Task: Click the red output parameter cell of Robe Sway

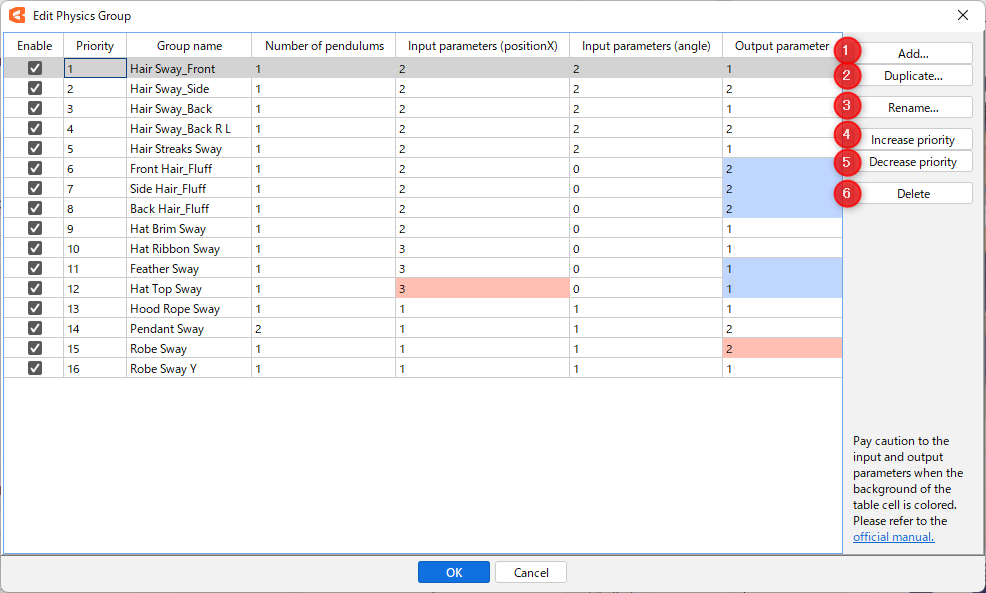Action: [781, 349]
